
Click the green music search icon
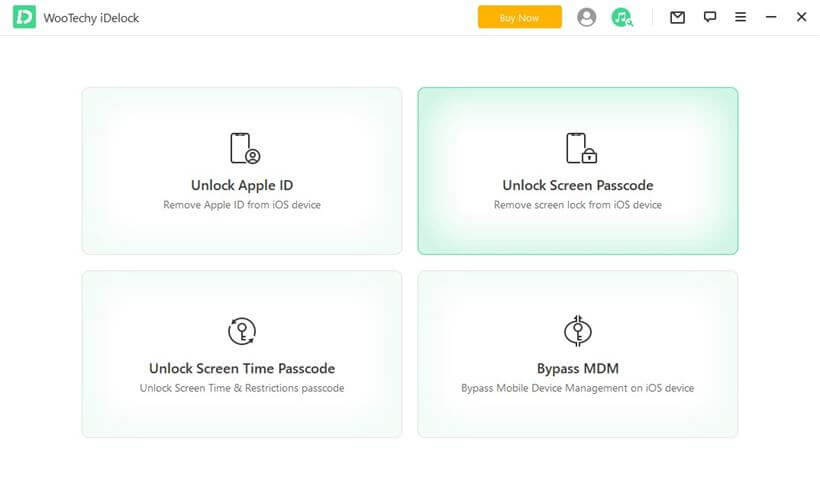click(622, 17)
